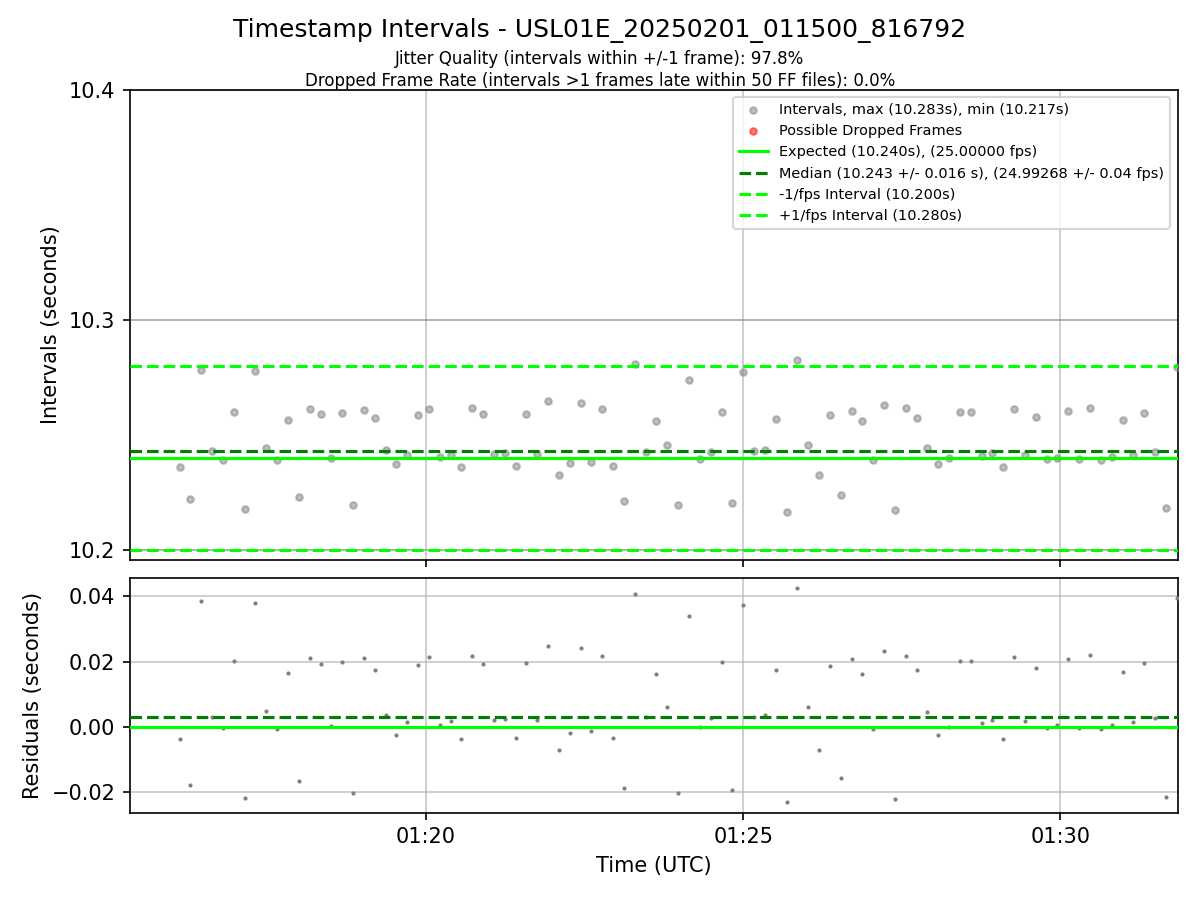Click the 'Time (UTC)' x-axis label
The height and width of the screenshot is (900, 1200).
tap(653, 865)
